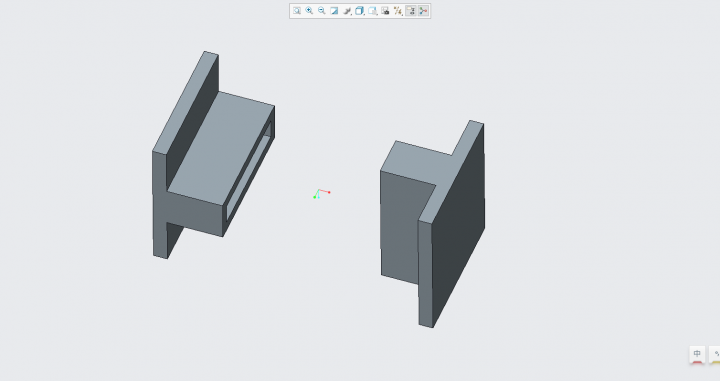Image resolution: width=720 pixels, height=381 pixels.
Task: Click the Repaint screen icon
Action: [x=334, y=11]
